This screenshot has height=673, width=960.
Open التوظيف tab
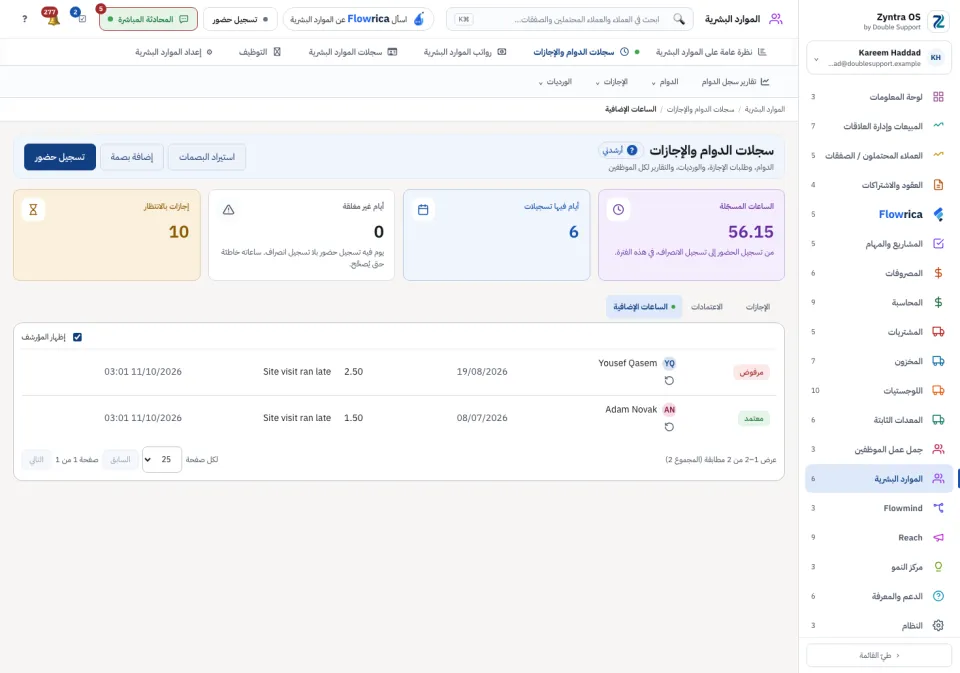[x=260, y=52]
